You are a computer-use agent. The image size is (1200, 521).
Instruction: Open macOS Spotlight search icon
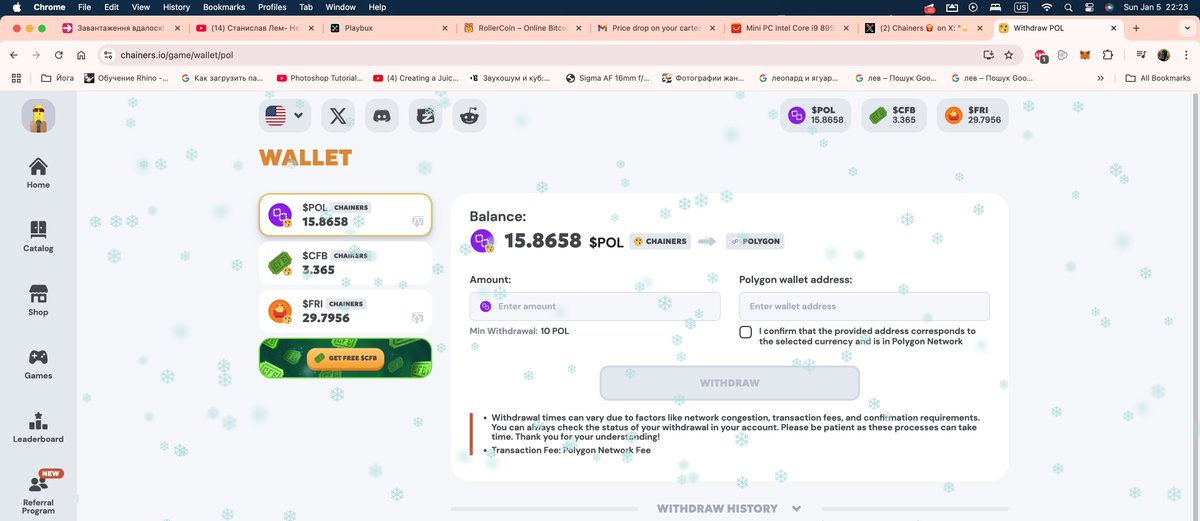click(1069, 7)
